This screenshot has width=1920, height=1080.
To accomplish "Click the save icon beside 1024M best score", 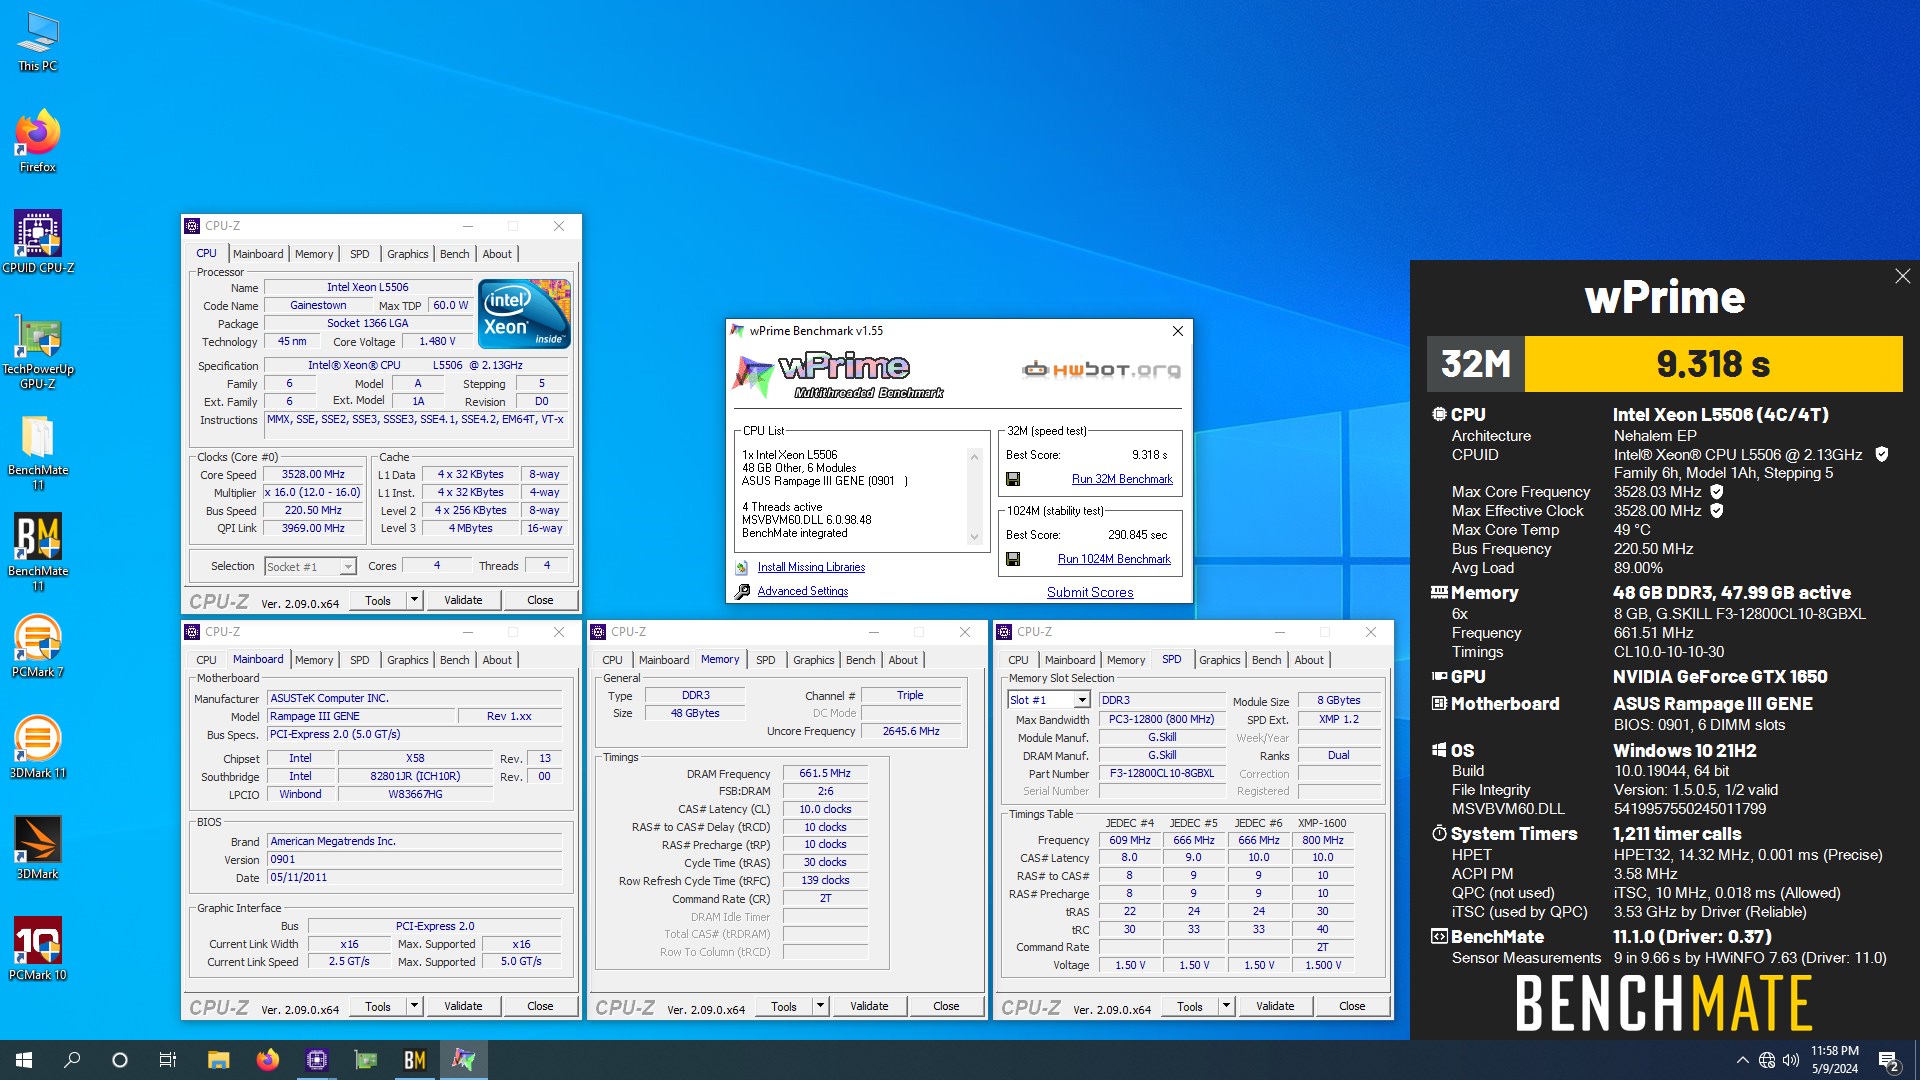I will tap(1013, 559).
